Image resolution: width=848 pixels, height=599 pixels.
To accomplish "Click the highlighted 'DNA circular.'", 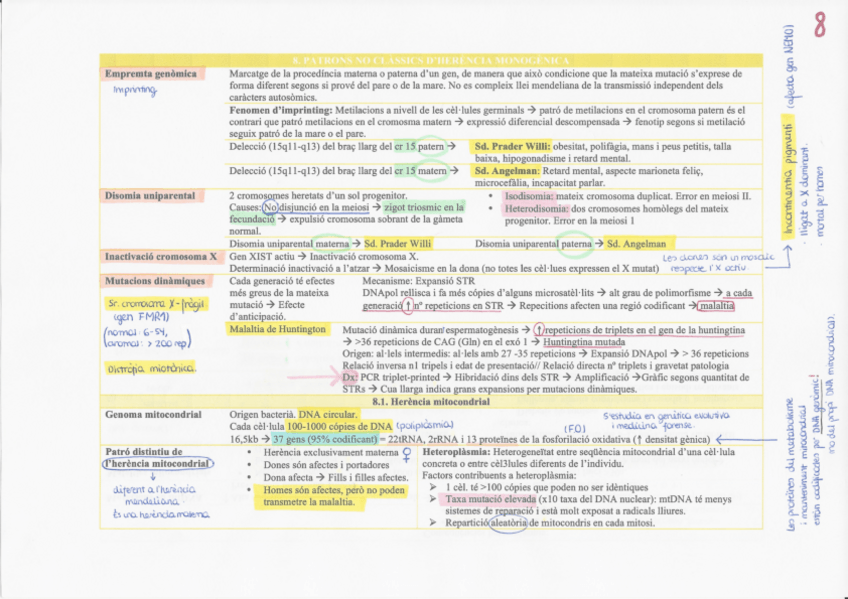I will pyautogui.click(x=328, y=415).
